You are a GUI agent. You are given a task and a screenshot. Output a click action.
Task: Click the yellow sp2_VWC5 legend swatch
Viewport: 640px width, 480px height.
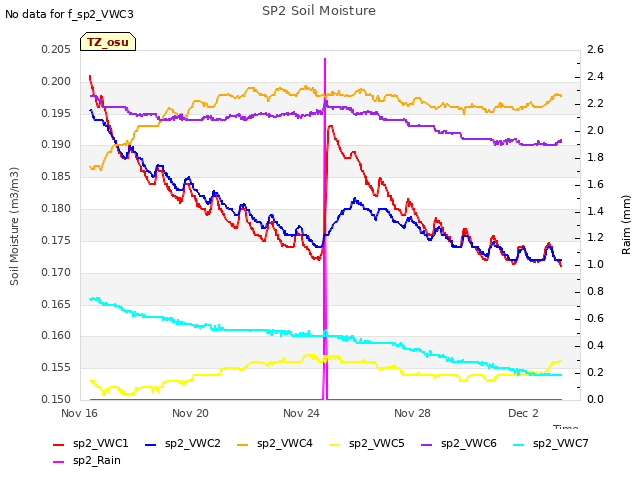click(x=335, y=444)
